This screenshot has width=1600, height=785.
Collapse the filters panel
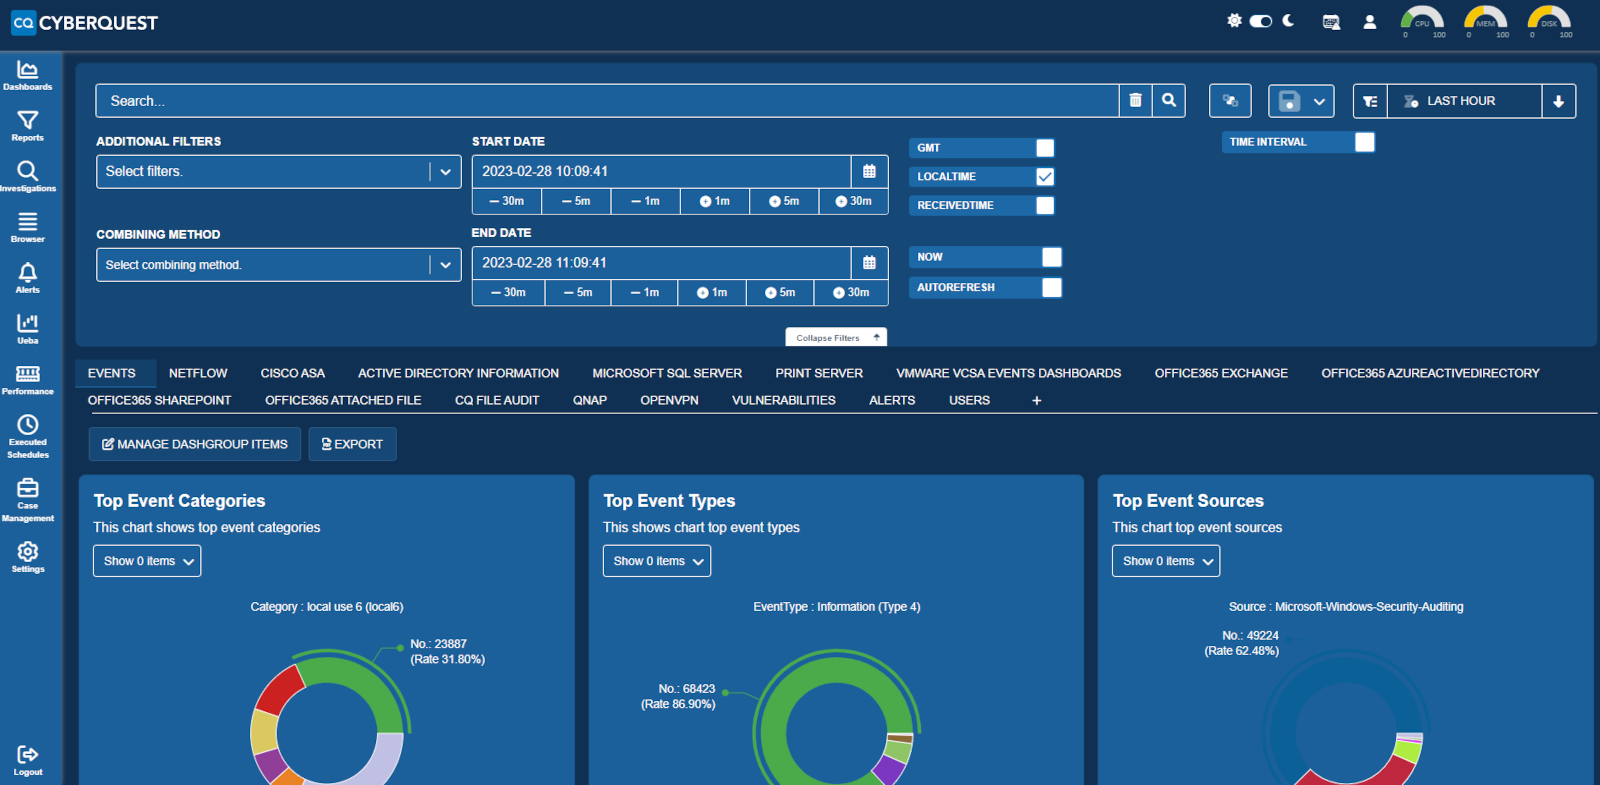coord(836,337)
